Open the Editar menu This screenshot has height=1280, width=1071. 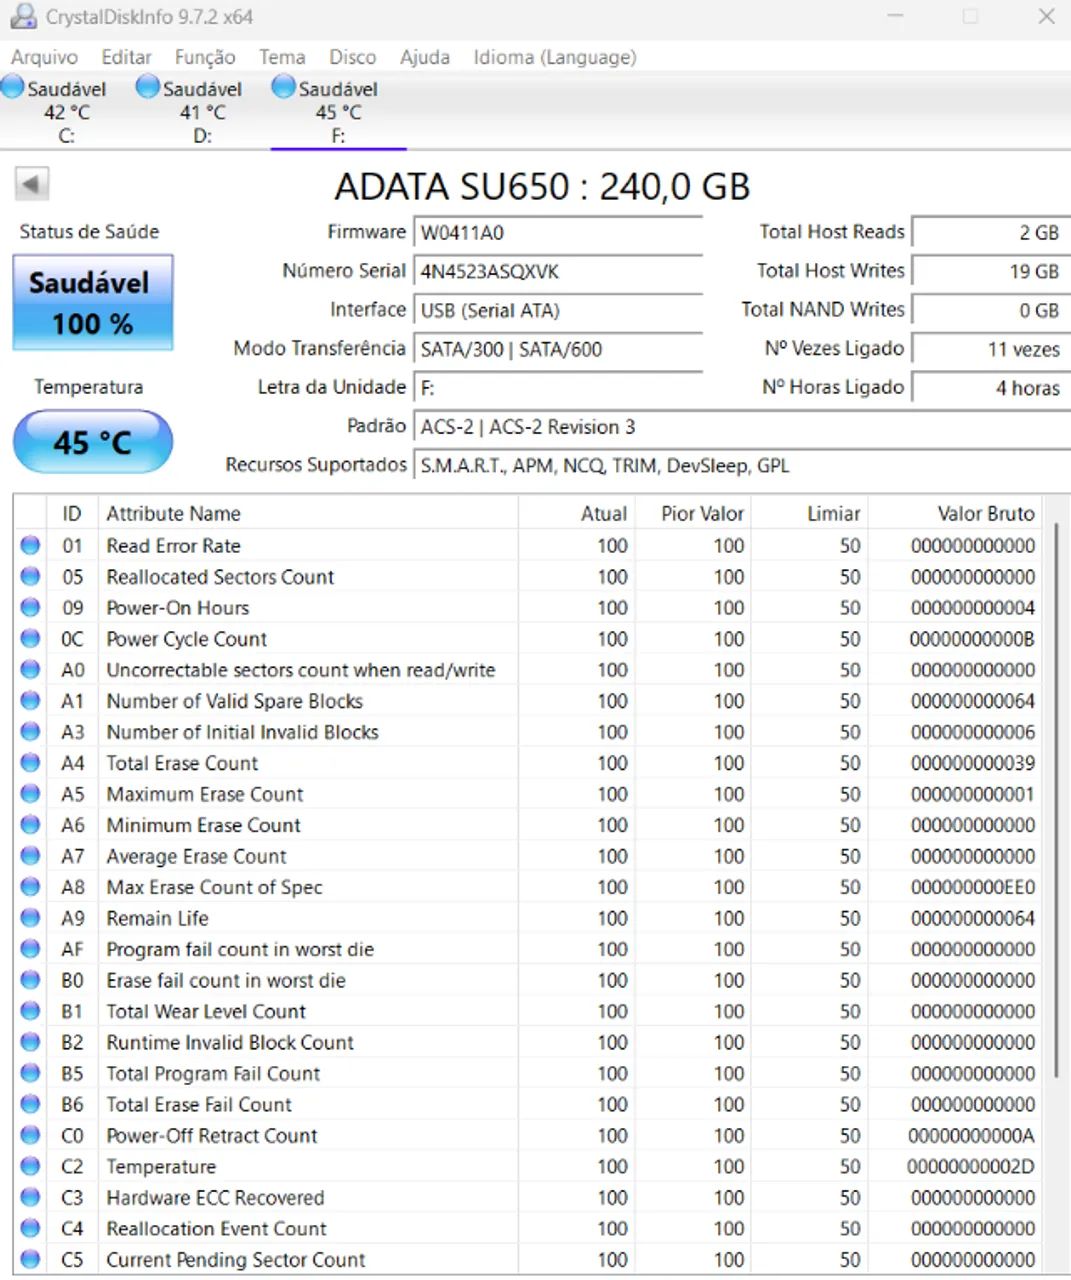point(127,57)
